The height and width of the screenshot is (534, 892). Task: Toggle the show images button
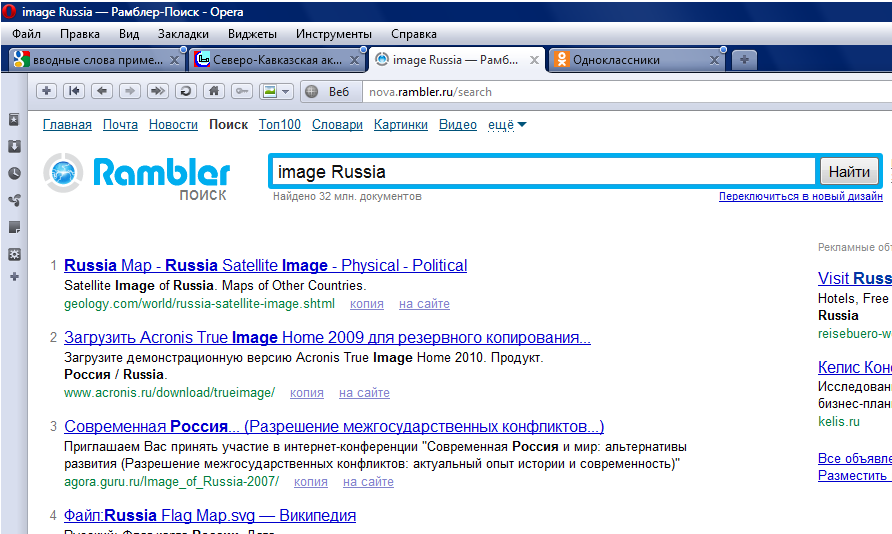pyautogui.click(x=269, y=91)
